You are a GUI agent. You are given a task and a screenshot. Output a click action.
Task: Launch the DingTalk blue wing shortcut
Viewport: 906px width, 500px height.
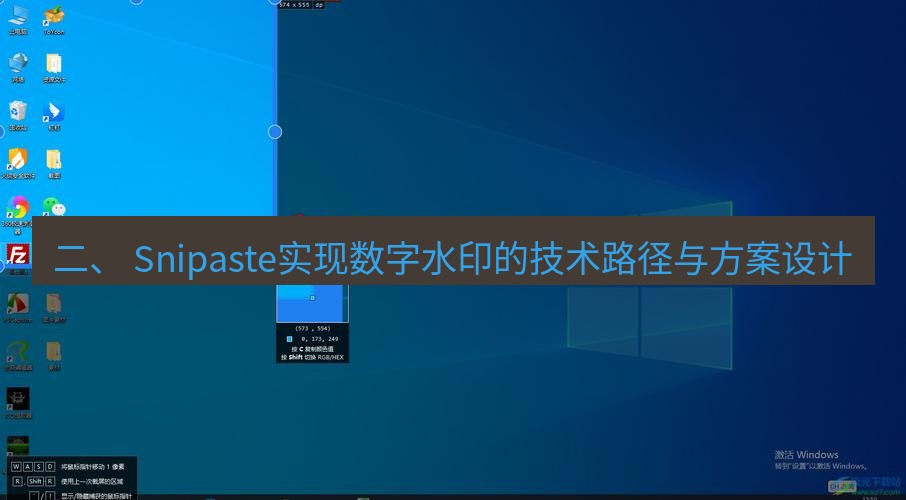point(54,116)
